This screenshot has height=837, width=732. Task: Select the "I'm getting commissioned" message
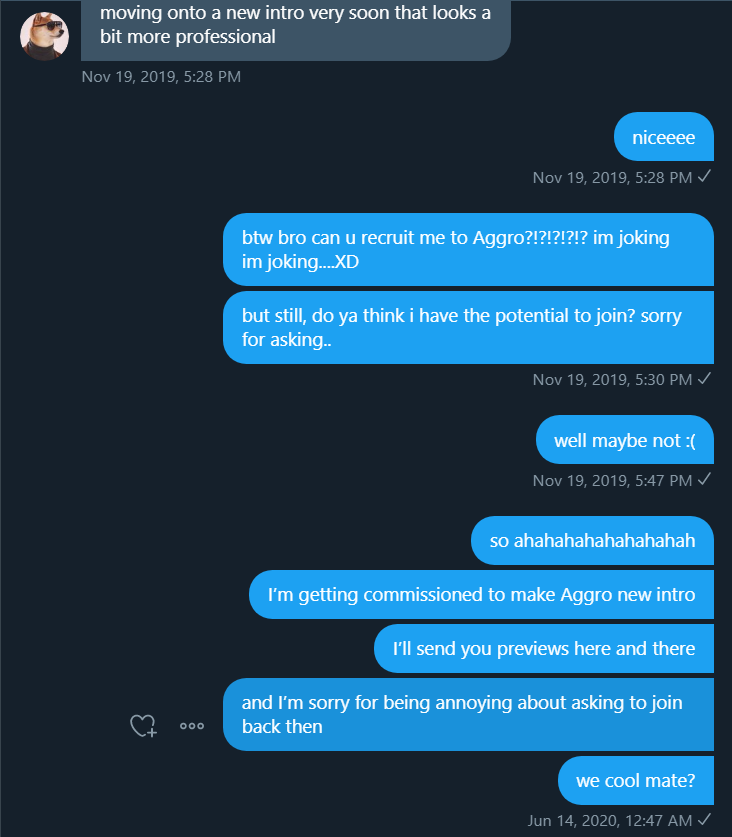point(481,595)
